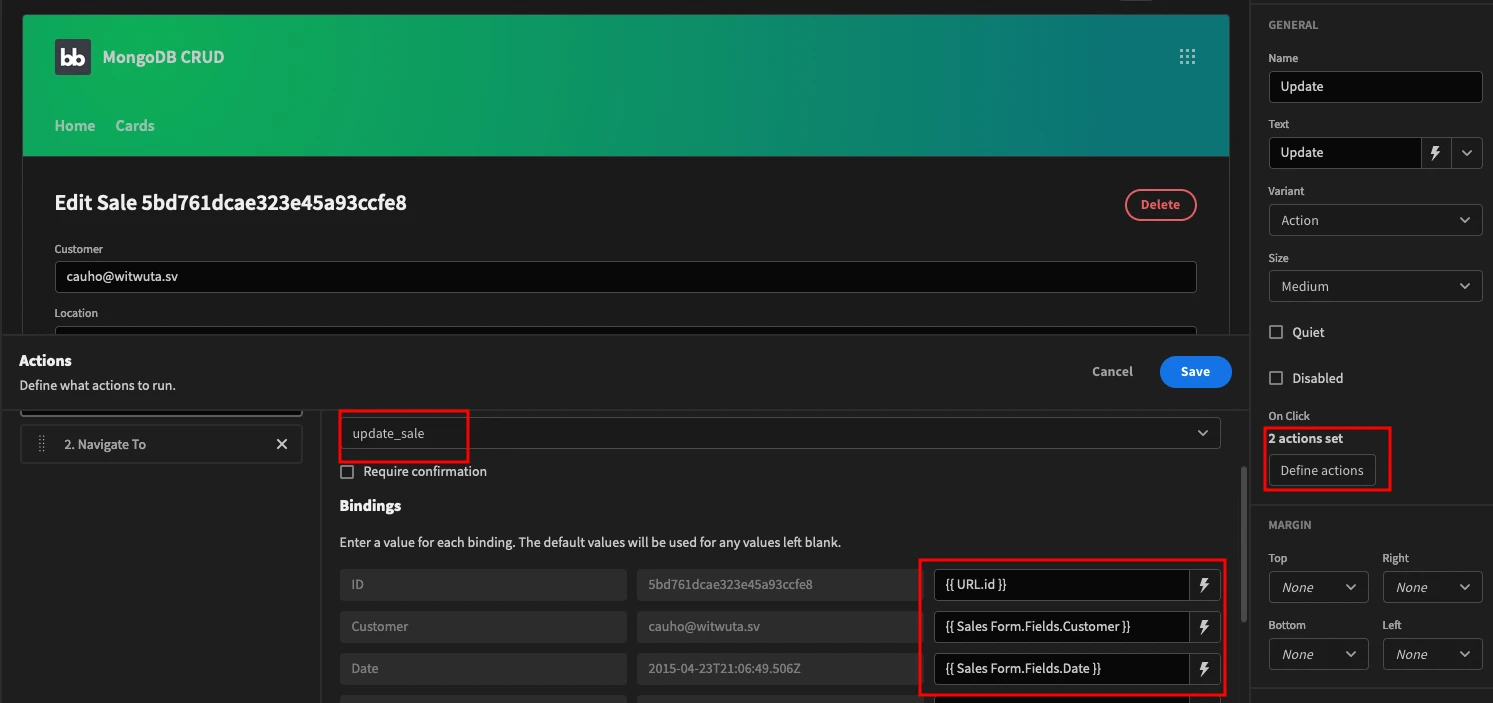Image resolution: width=1493 pixels, height=703 pixels.
Task: Grab the Navigate To drag handle
Action: pyautogui.click(x=42, y=444)
